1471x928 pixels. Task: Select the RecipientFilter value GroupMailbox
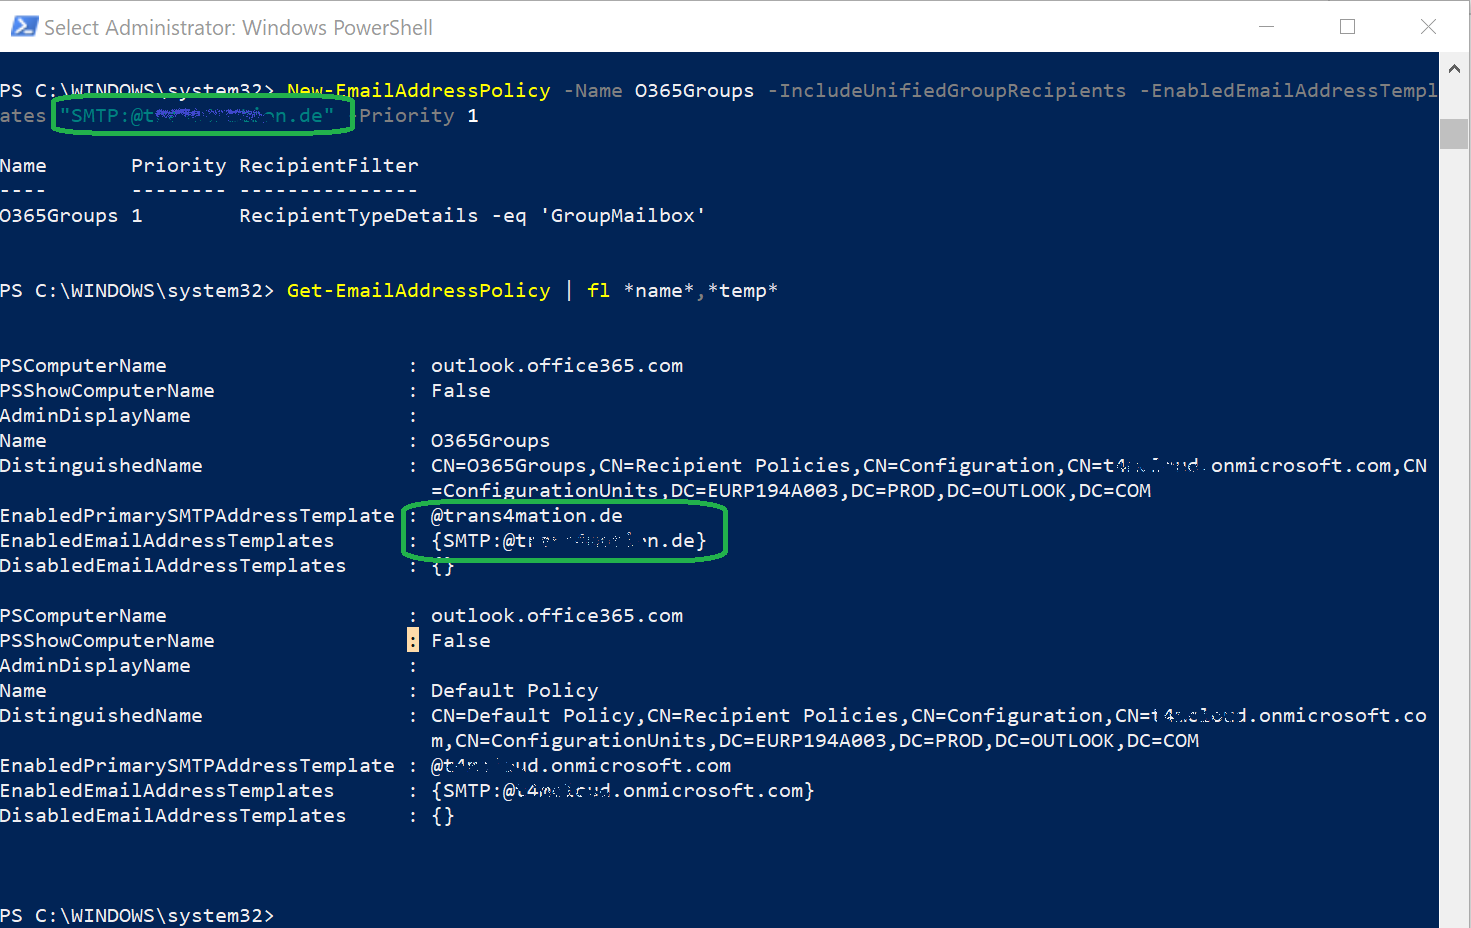tap(622, 215)
